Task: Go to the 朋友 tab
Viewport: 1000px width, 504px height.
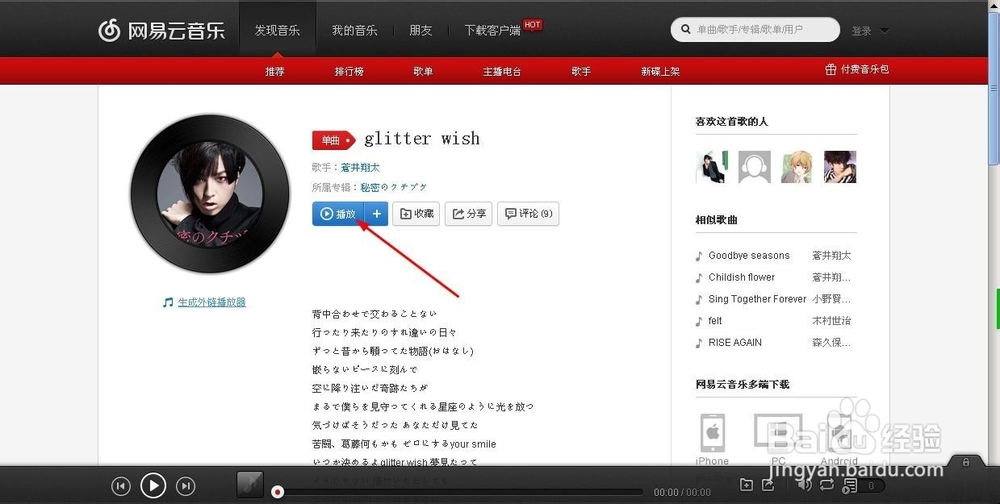Action: (420, 30)
